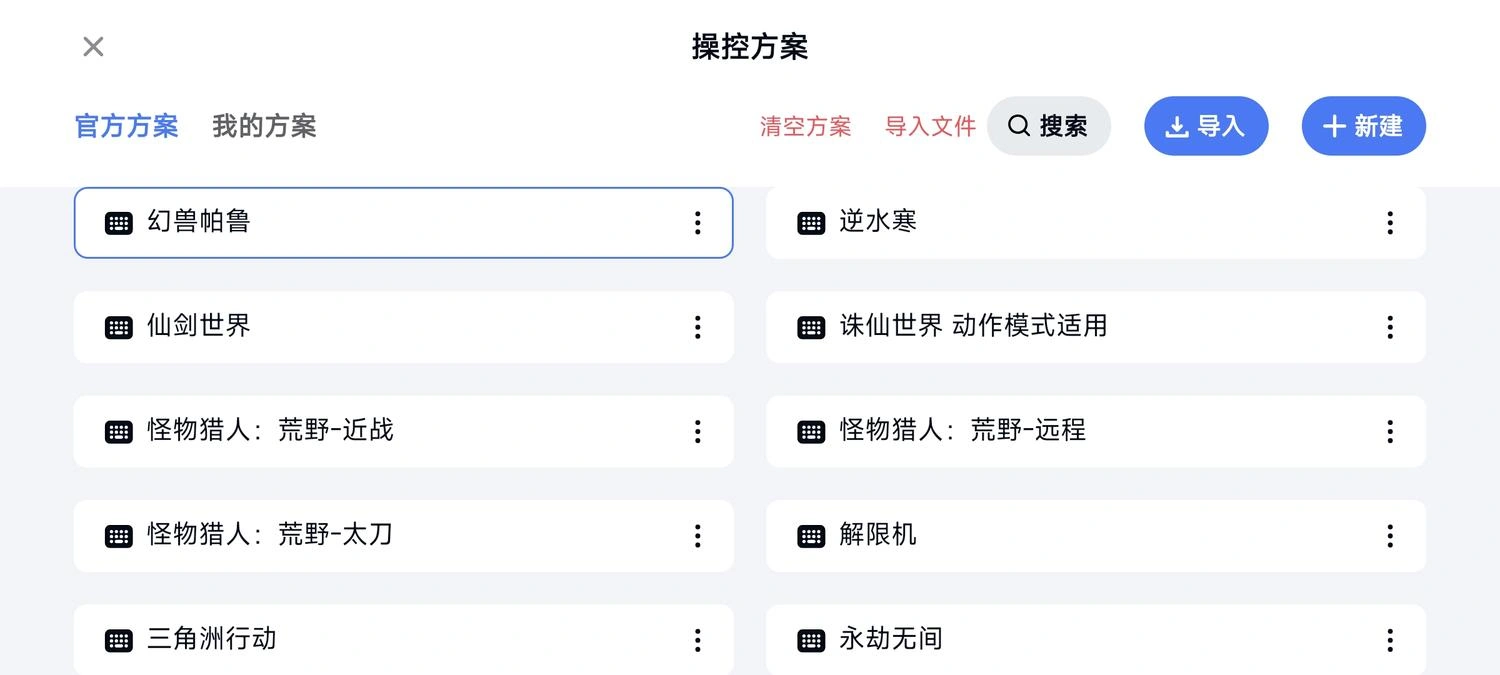
Task: Show options for 怪物猎人：荒野-远程
Action: point(1389,431)
